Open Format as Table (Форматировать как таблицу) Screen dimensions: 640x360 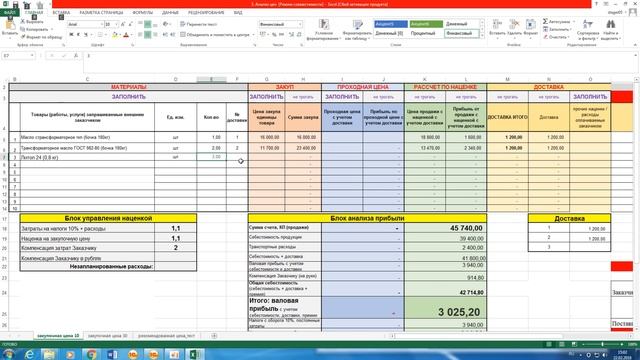click(x=357, y=30)
